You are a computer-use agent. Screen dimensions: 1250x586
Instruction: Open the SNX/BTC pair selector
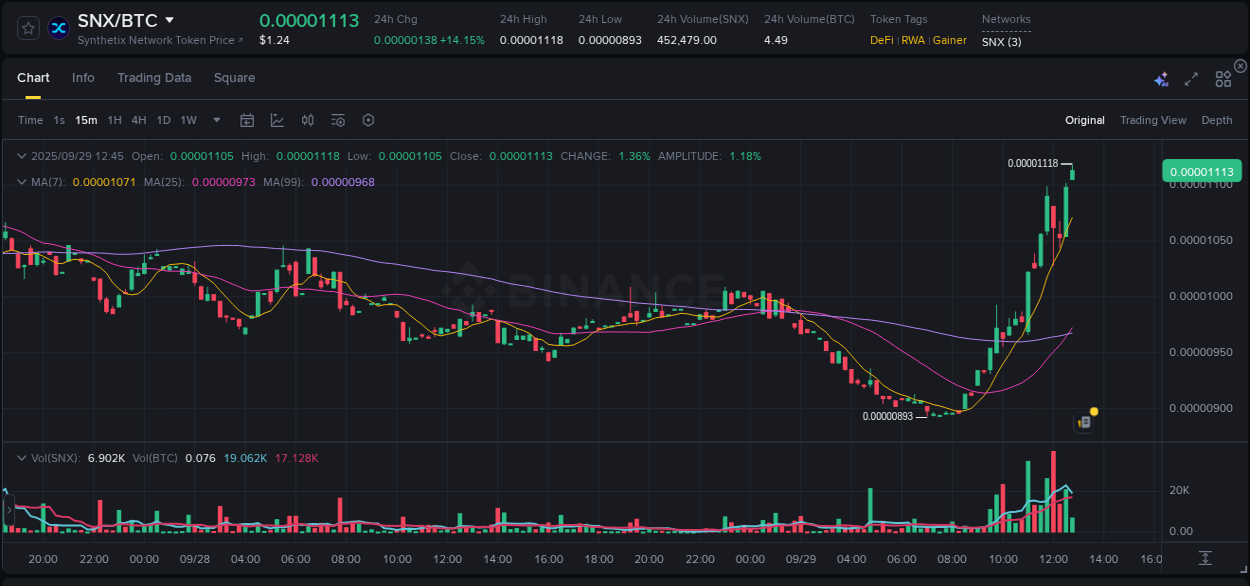113,19
